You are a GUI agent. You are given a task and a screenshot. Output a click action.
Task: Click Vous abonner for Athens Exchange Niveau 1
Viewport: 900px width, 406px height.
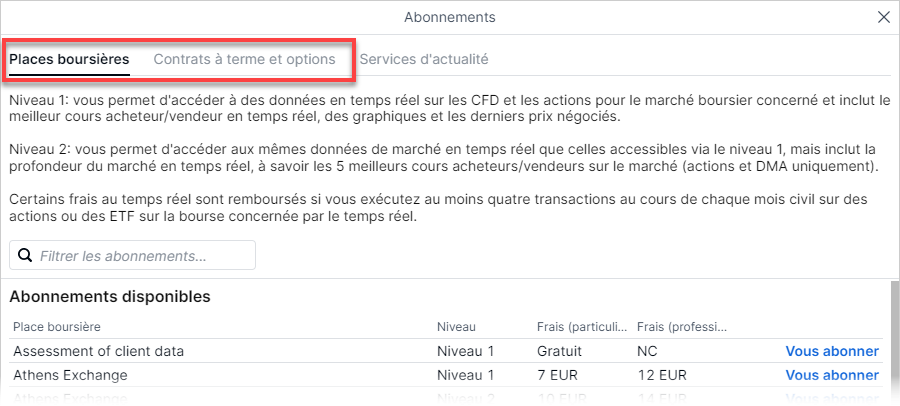[x=832, y=375]
